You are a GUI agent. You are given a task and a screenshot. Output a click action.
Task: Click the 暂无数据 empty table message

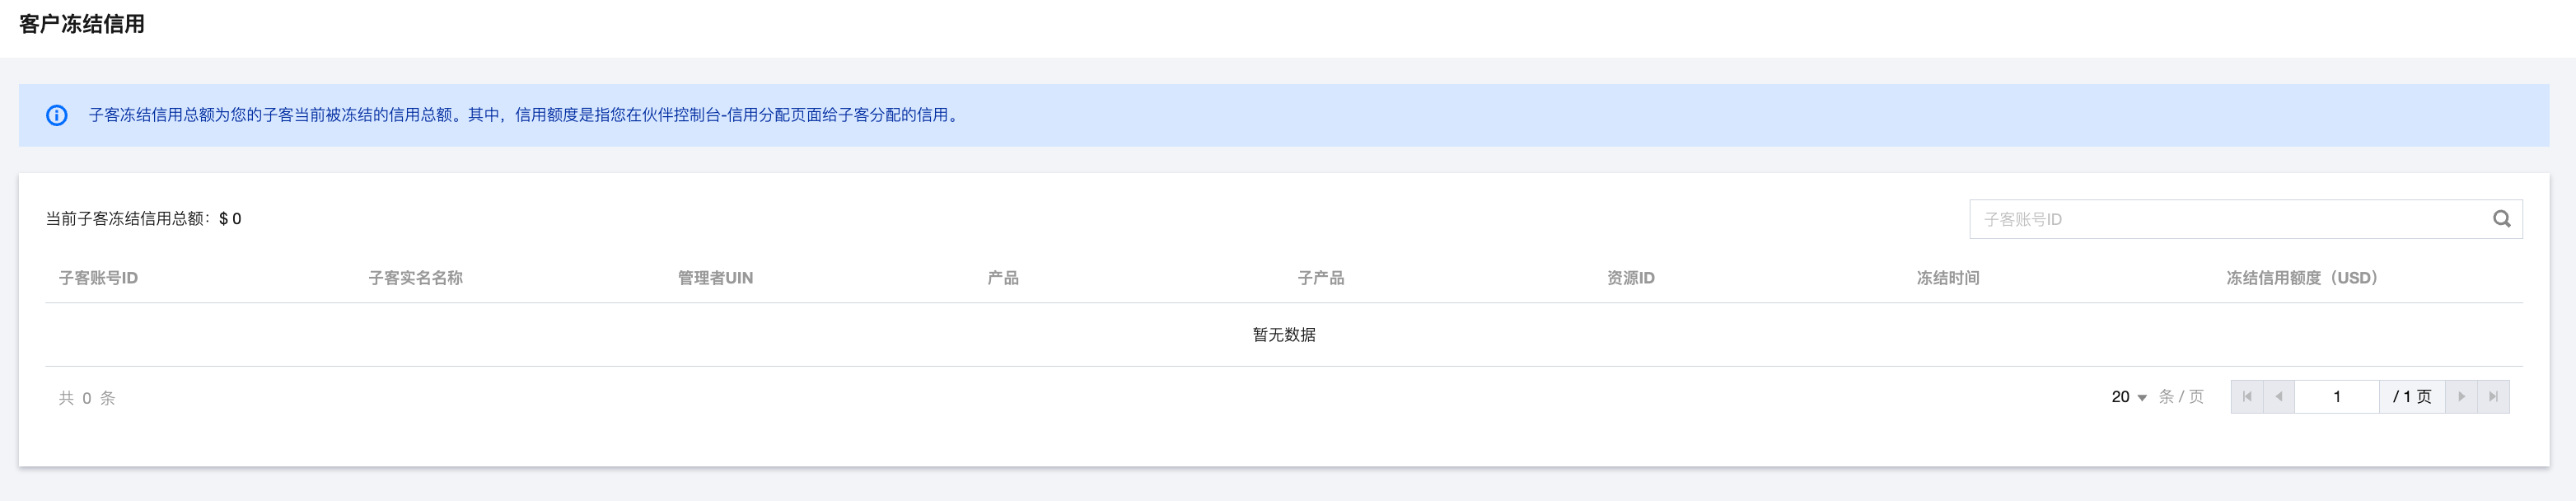click(1284, 335)
